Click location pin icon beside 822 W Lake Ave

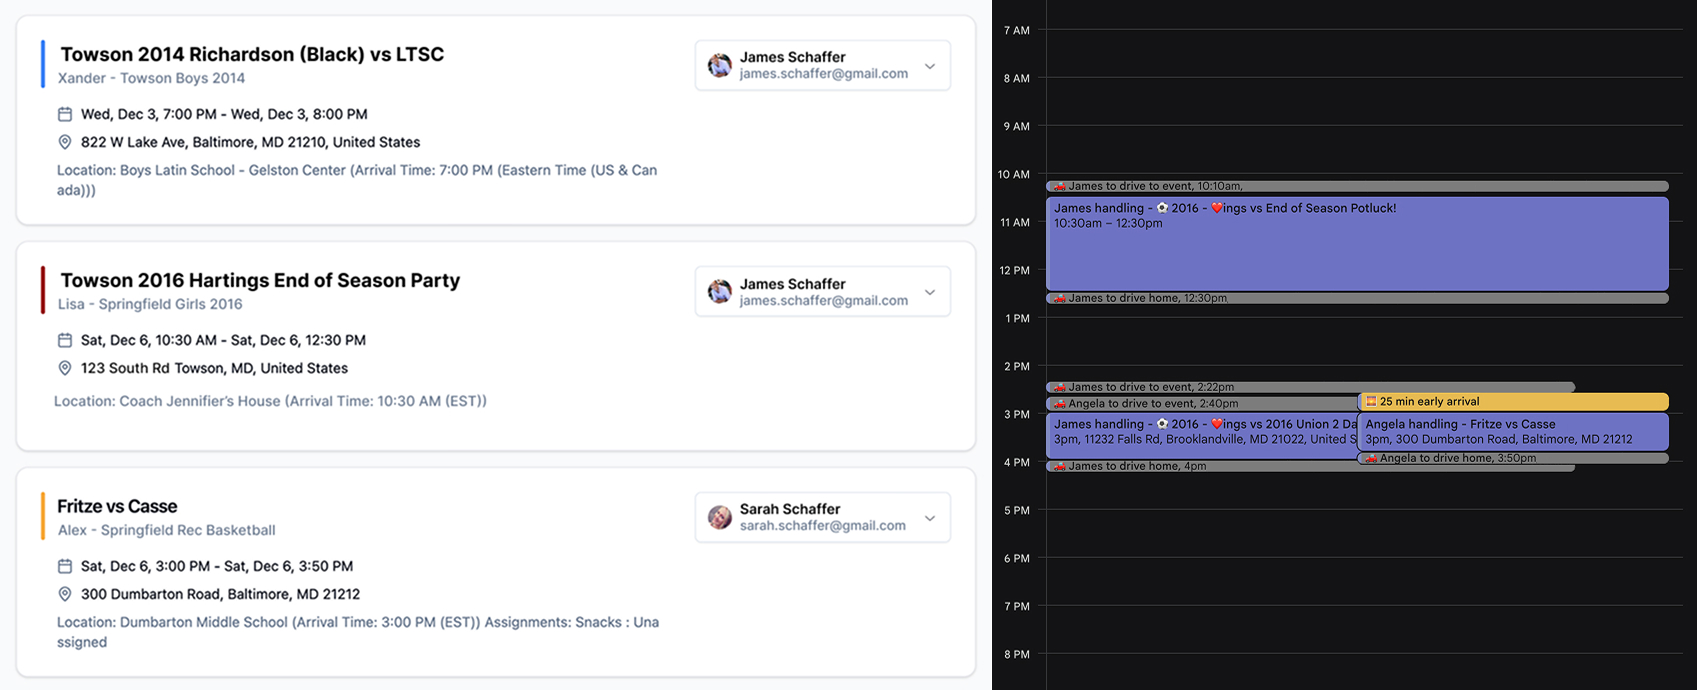tap(65, 142)
